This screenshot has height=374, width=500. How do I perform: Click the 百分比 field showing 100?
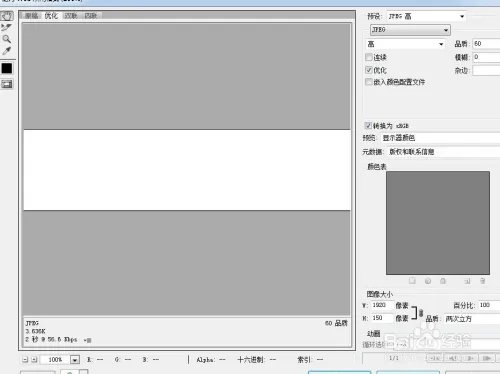489,305
